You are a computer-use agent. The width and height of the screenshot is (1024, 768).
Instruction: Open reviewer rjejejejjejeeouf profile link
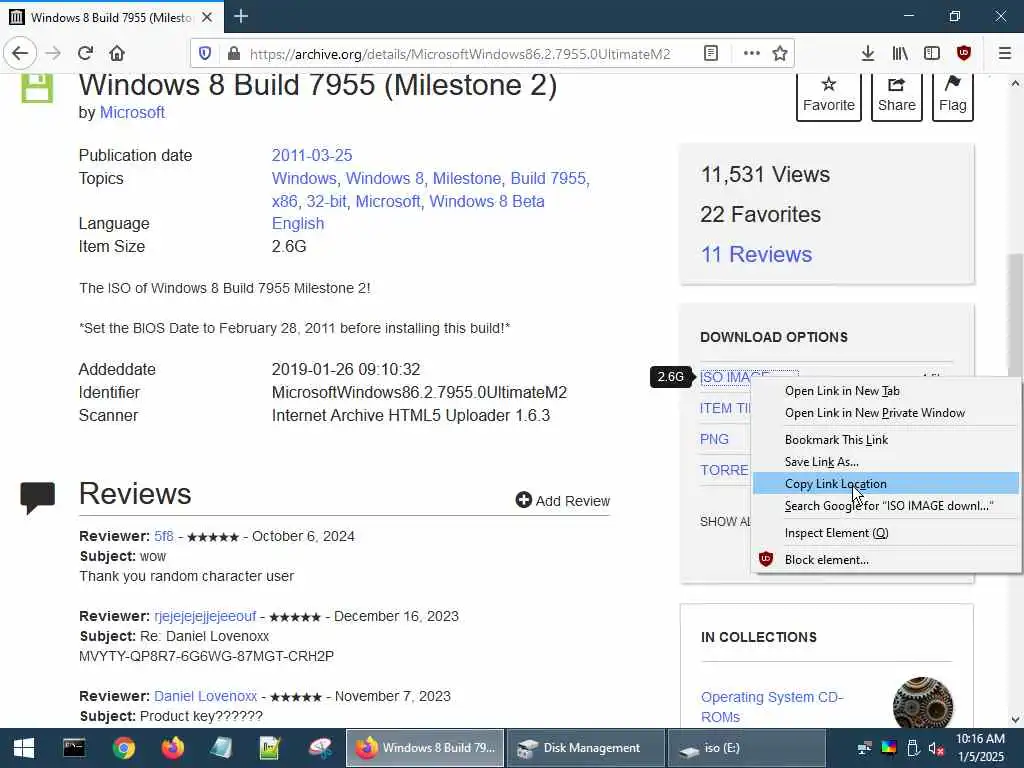(205, 616)
